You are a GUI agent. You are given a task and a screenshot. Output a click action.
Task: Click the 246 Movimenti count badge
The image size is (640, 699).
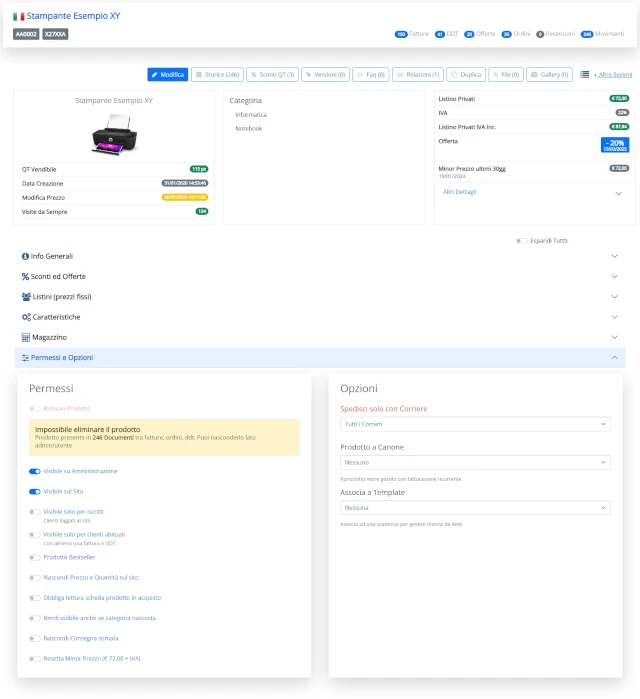(587, 34)
